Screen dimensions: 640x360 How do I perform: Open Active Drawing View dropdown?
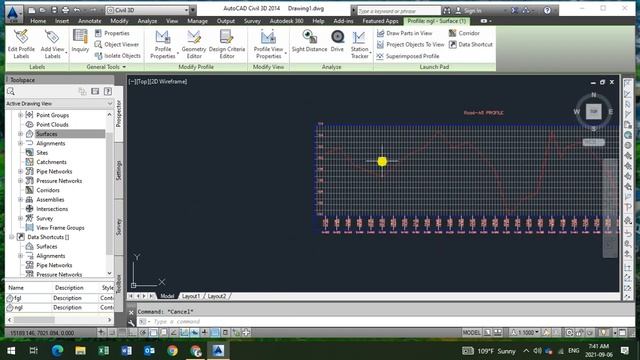pos(59,104)
